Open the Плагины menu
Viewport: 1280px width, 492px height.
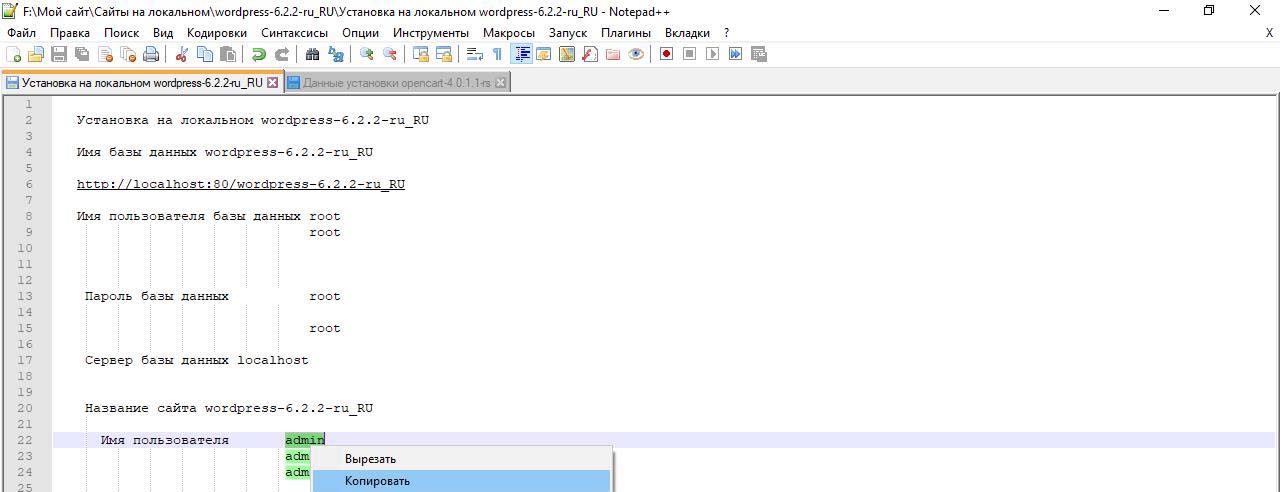click(x=626, y=32)
